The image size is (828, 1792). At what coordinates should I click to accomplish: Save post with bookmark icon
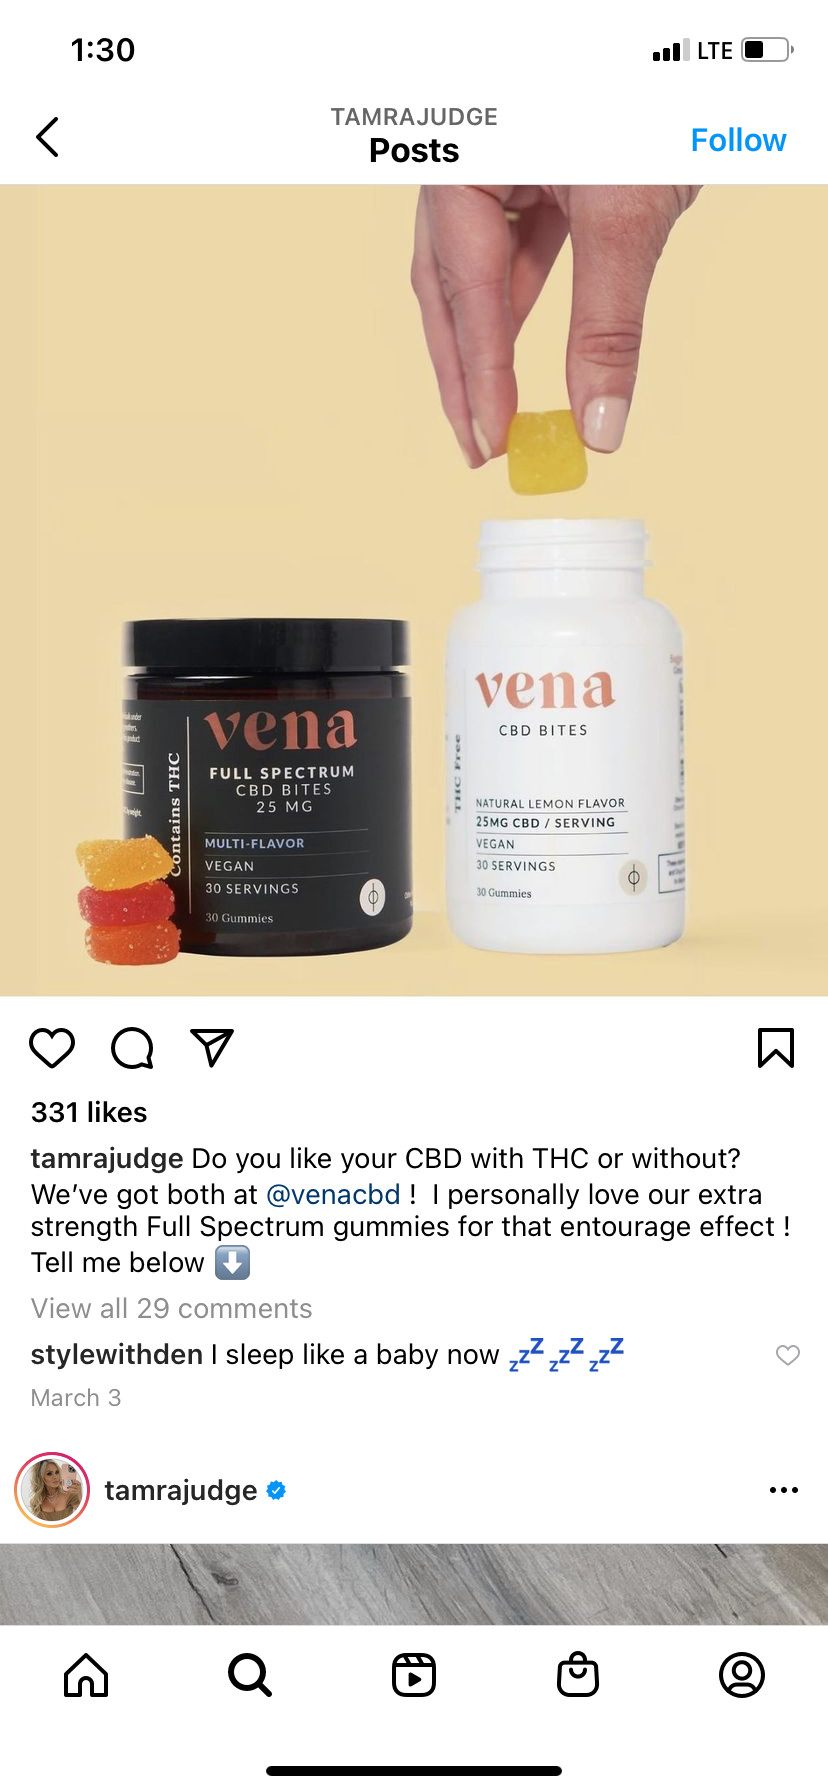coord(776,1048)
